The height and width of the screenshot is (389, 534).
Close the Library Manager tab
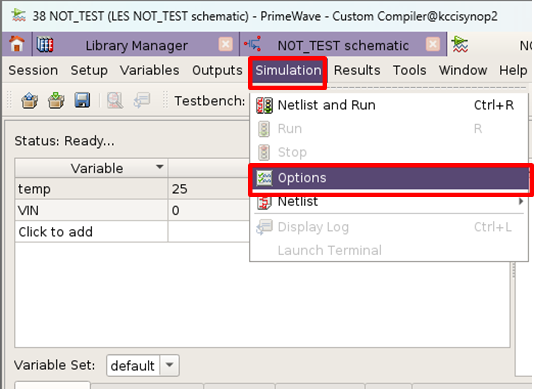225,44
